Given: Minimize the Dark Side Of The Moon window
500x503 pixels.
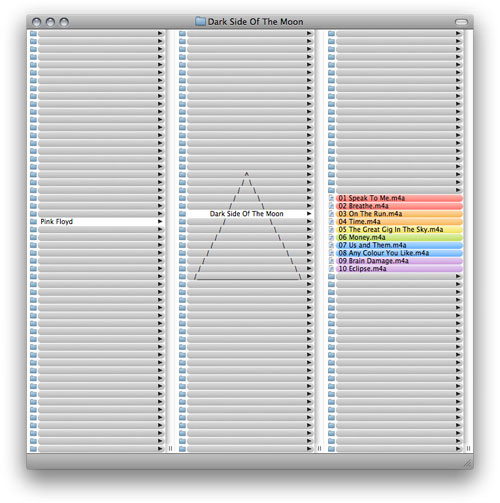Looking at the screenshot, I should (50, 22).
